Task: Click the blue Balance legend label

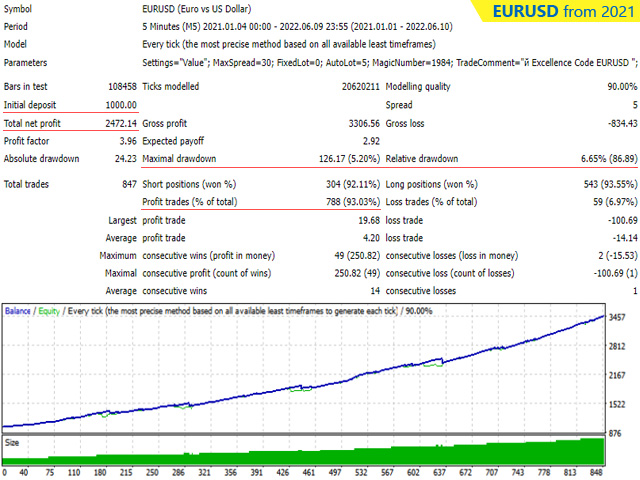Action: pyautogui.click(x=18, y=311)
